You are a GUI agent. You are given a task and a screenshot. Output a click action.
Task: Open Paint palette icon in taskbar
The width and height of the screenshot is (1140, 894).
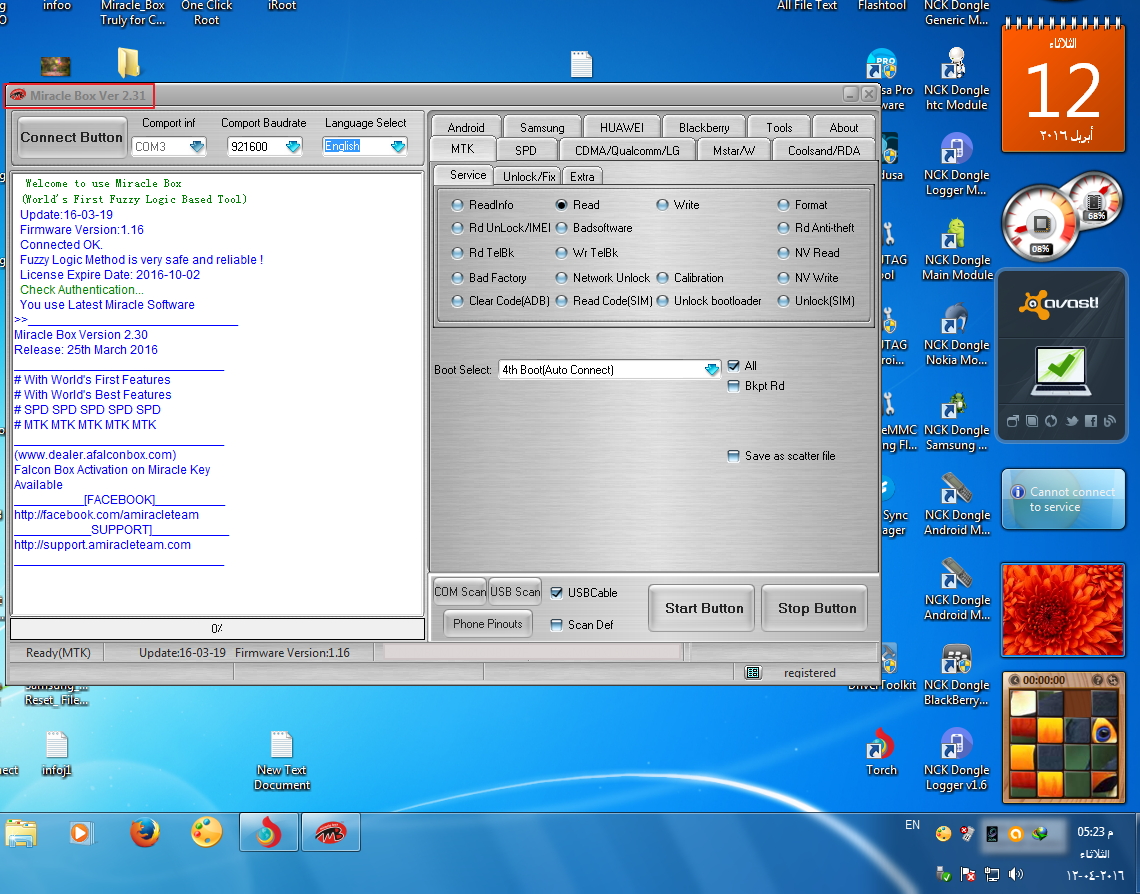tap(206, 833)
